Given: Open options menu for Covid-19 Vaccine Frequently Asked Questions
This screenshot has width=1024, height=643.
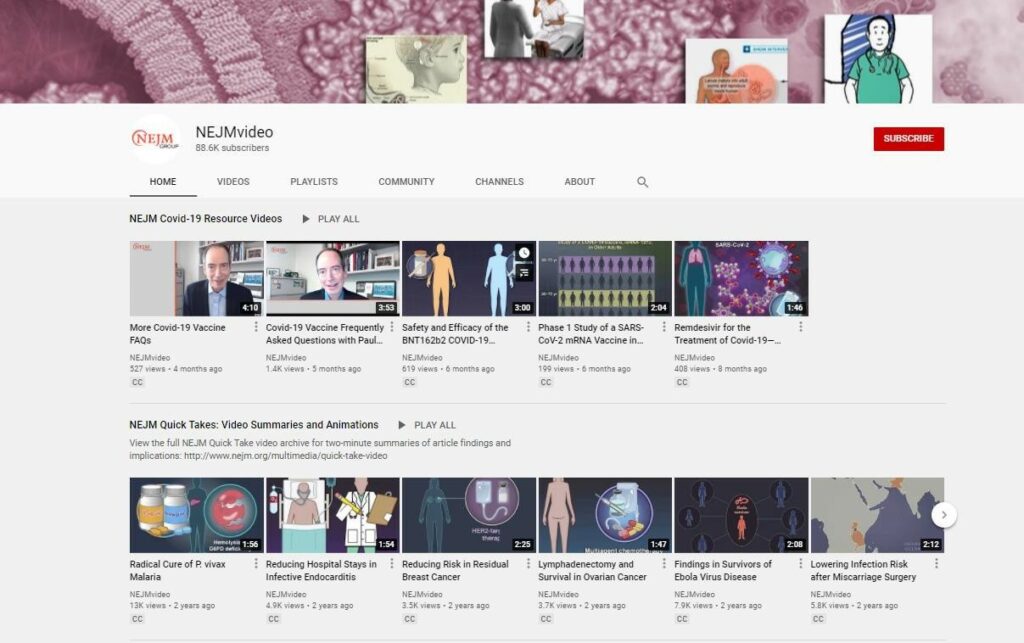Looking at the screenshot, I should 392,327.
